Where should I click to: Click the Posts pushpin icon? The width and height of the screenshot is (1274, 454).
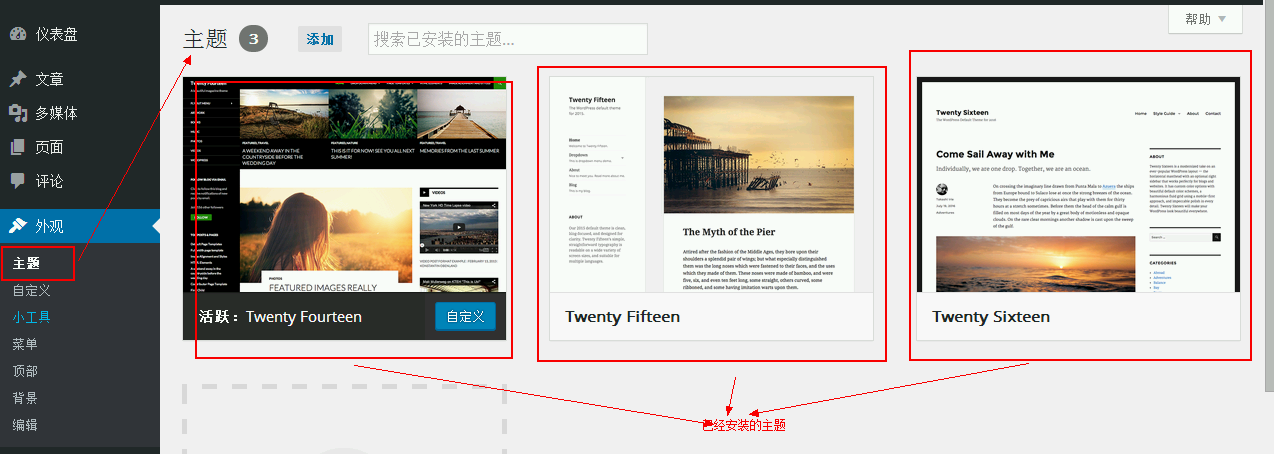tap(18, 79)
